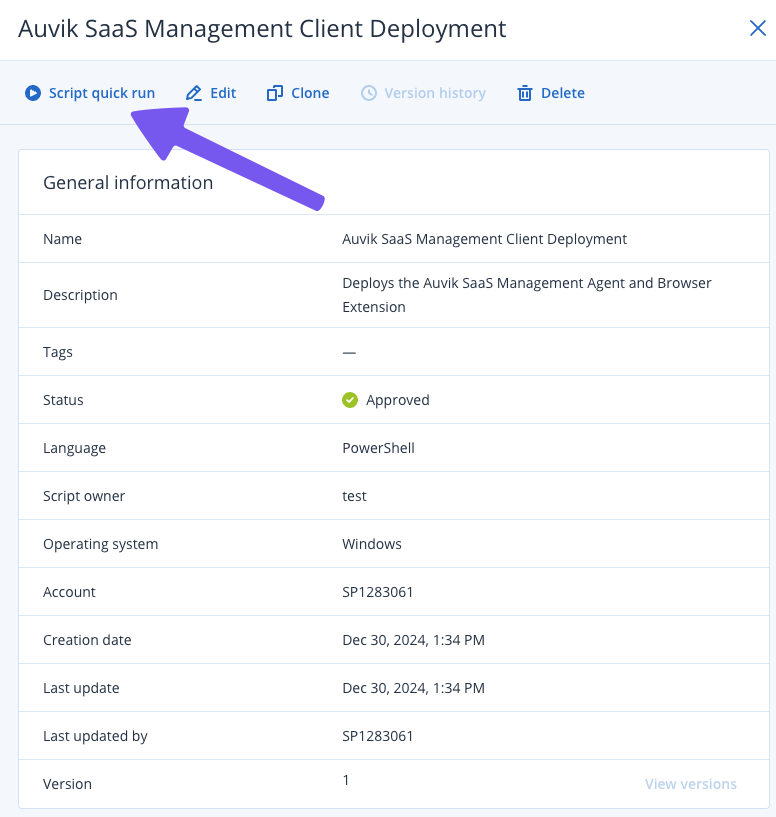Click the Approved status text
The width and height of the screenshot is (776, 817).
click(398, 400)
